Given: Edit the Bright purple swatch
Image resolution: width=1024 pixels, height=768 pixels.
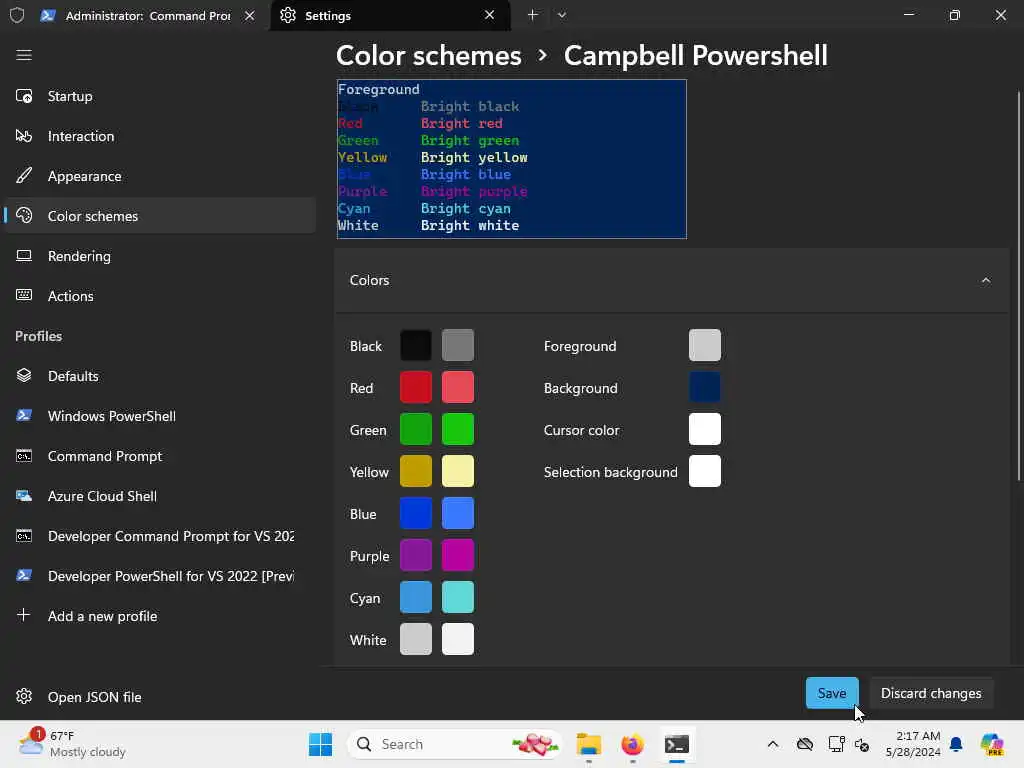Looking at the screenshot, I should [x=458, y=555].
